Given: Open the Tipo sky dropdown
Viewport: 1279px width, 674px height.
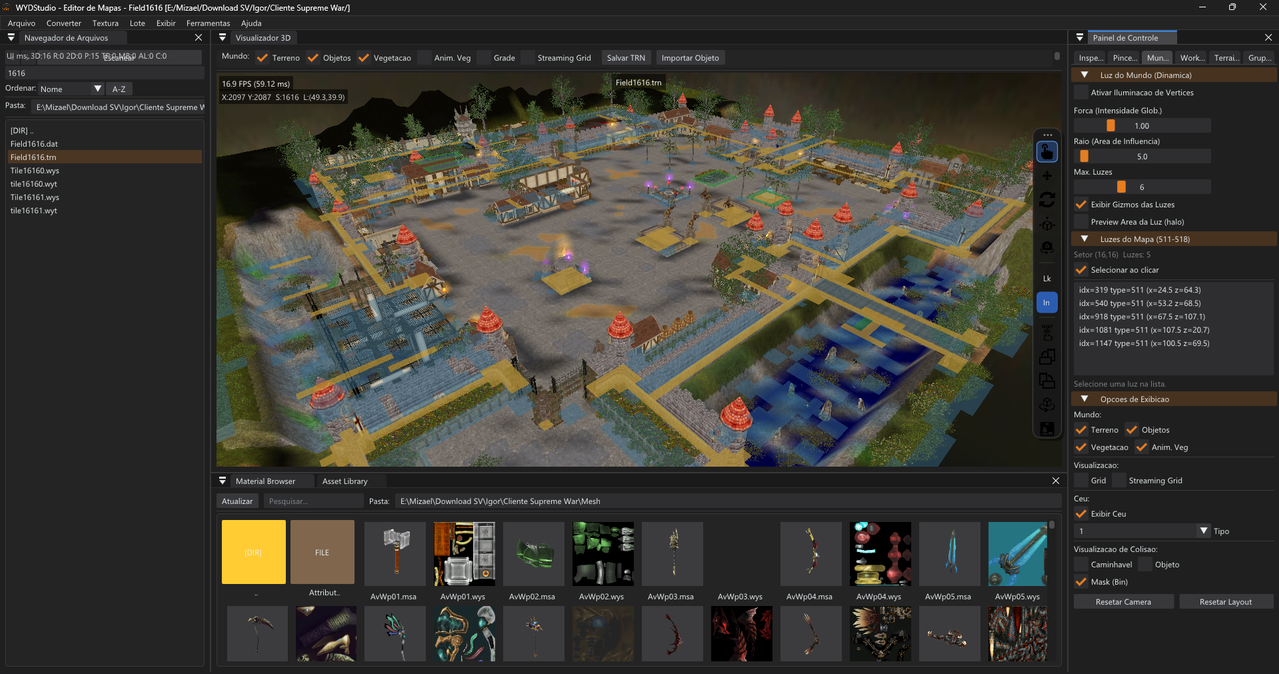Looking at the screenshot, I should 1142,531.
